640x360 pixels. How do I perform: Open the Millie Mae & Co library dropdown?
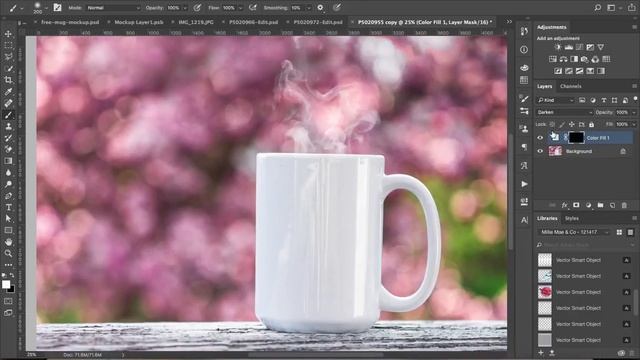573,232
